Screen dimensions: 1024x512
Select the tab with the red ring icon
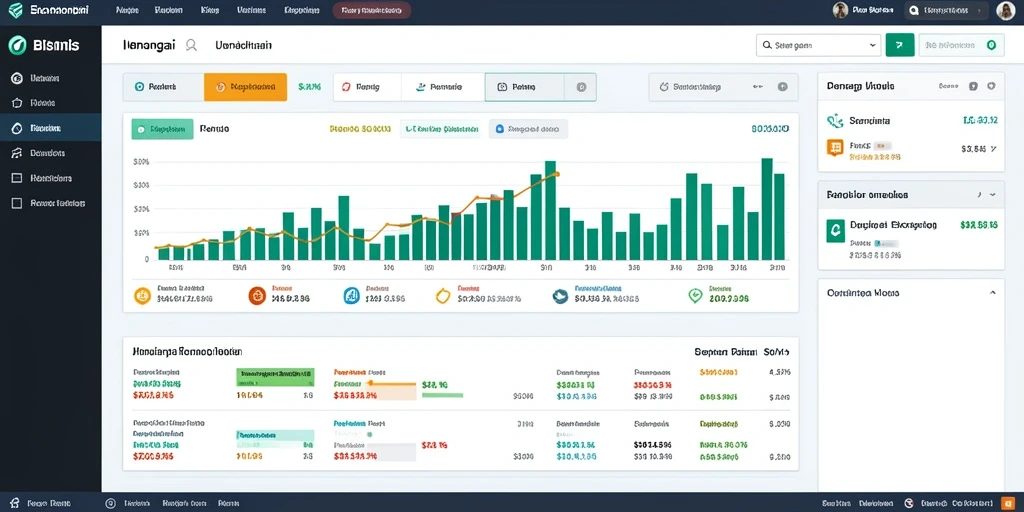coord(367,87)
